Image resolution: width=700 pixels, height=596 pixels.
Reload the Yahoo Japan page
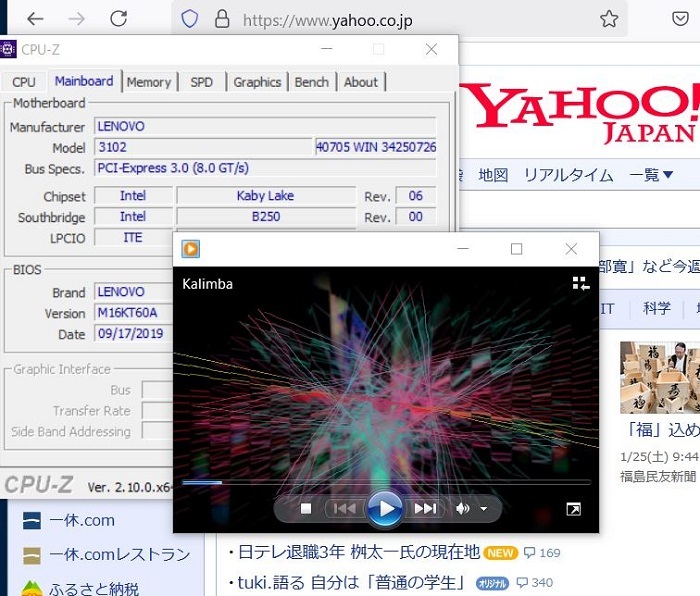pyautogui.click(x=118, y=19)
